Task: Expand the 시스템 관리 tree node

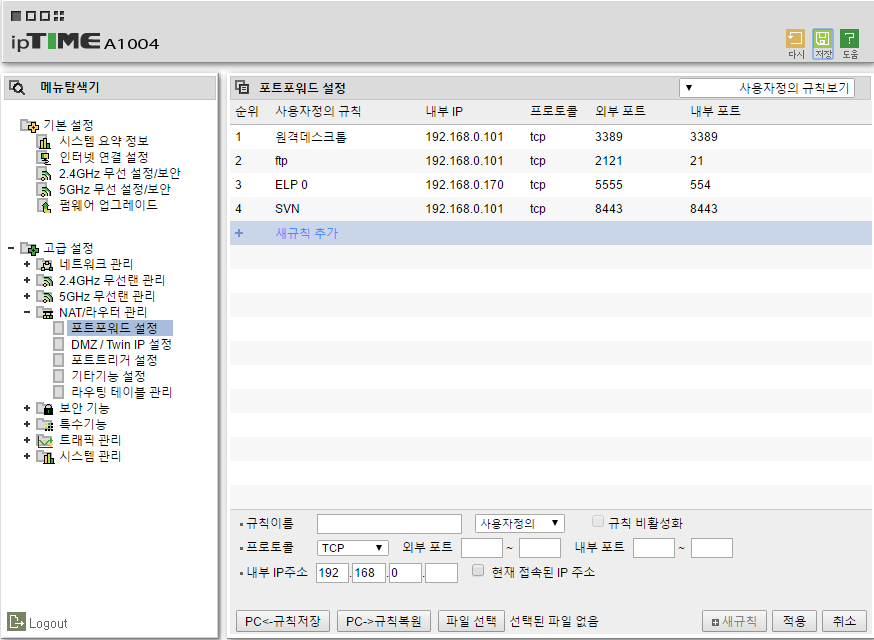Action: pyautogui.click(x=27, y=456)
